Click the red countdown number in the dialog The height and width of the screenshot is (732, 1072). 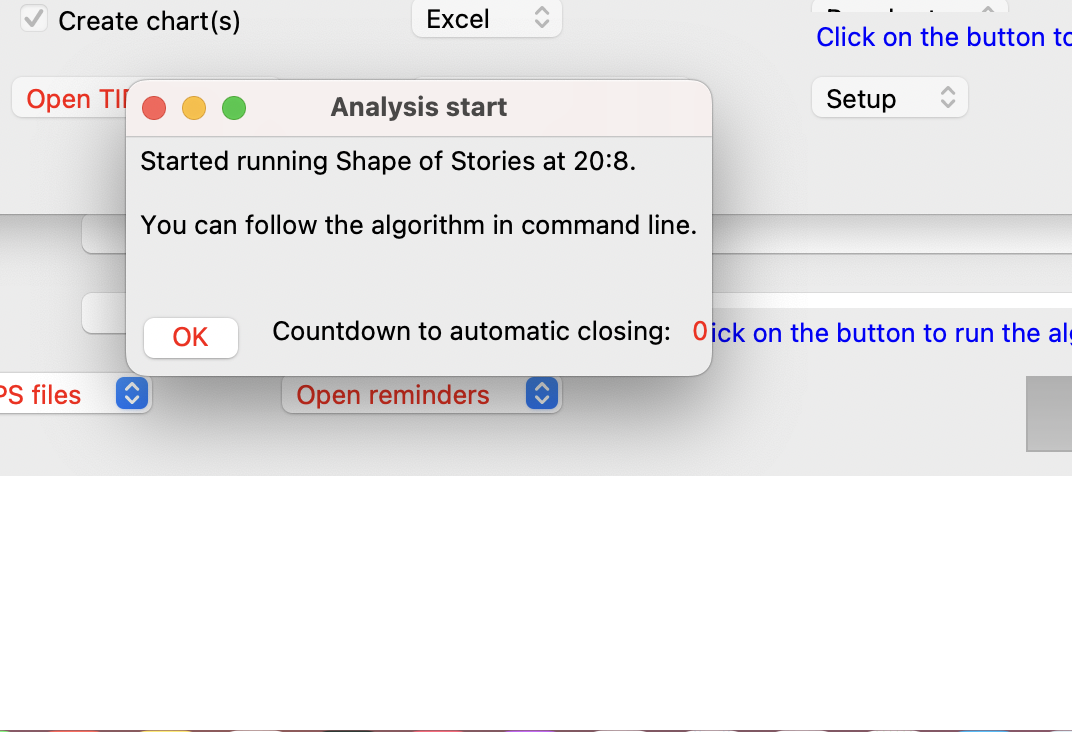(x=700, y=332)
